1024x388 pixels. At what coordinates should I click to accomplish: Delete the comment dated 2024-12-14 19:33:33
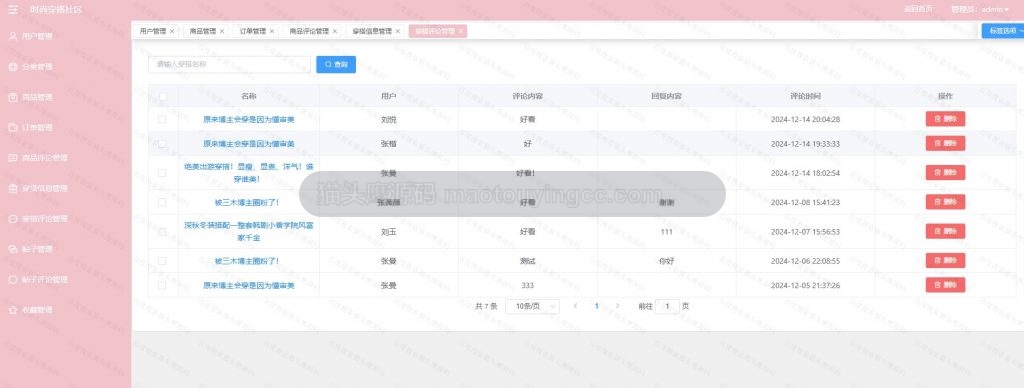(x=945, y=144)
